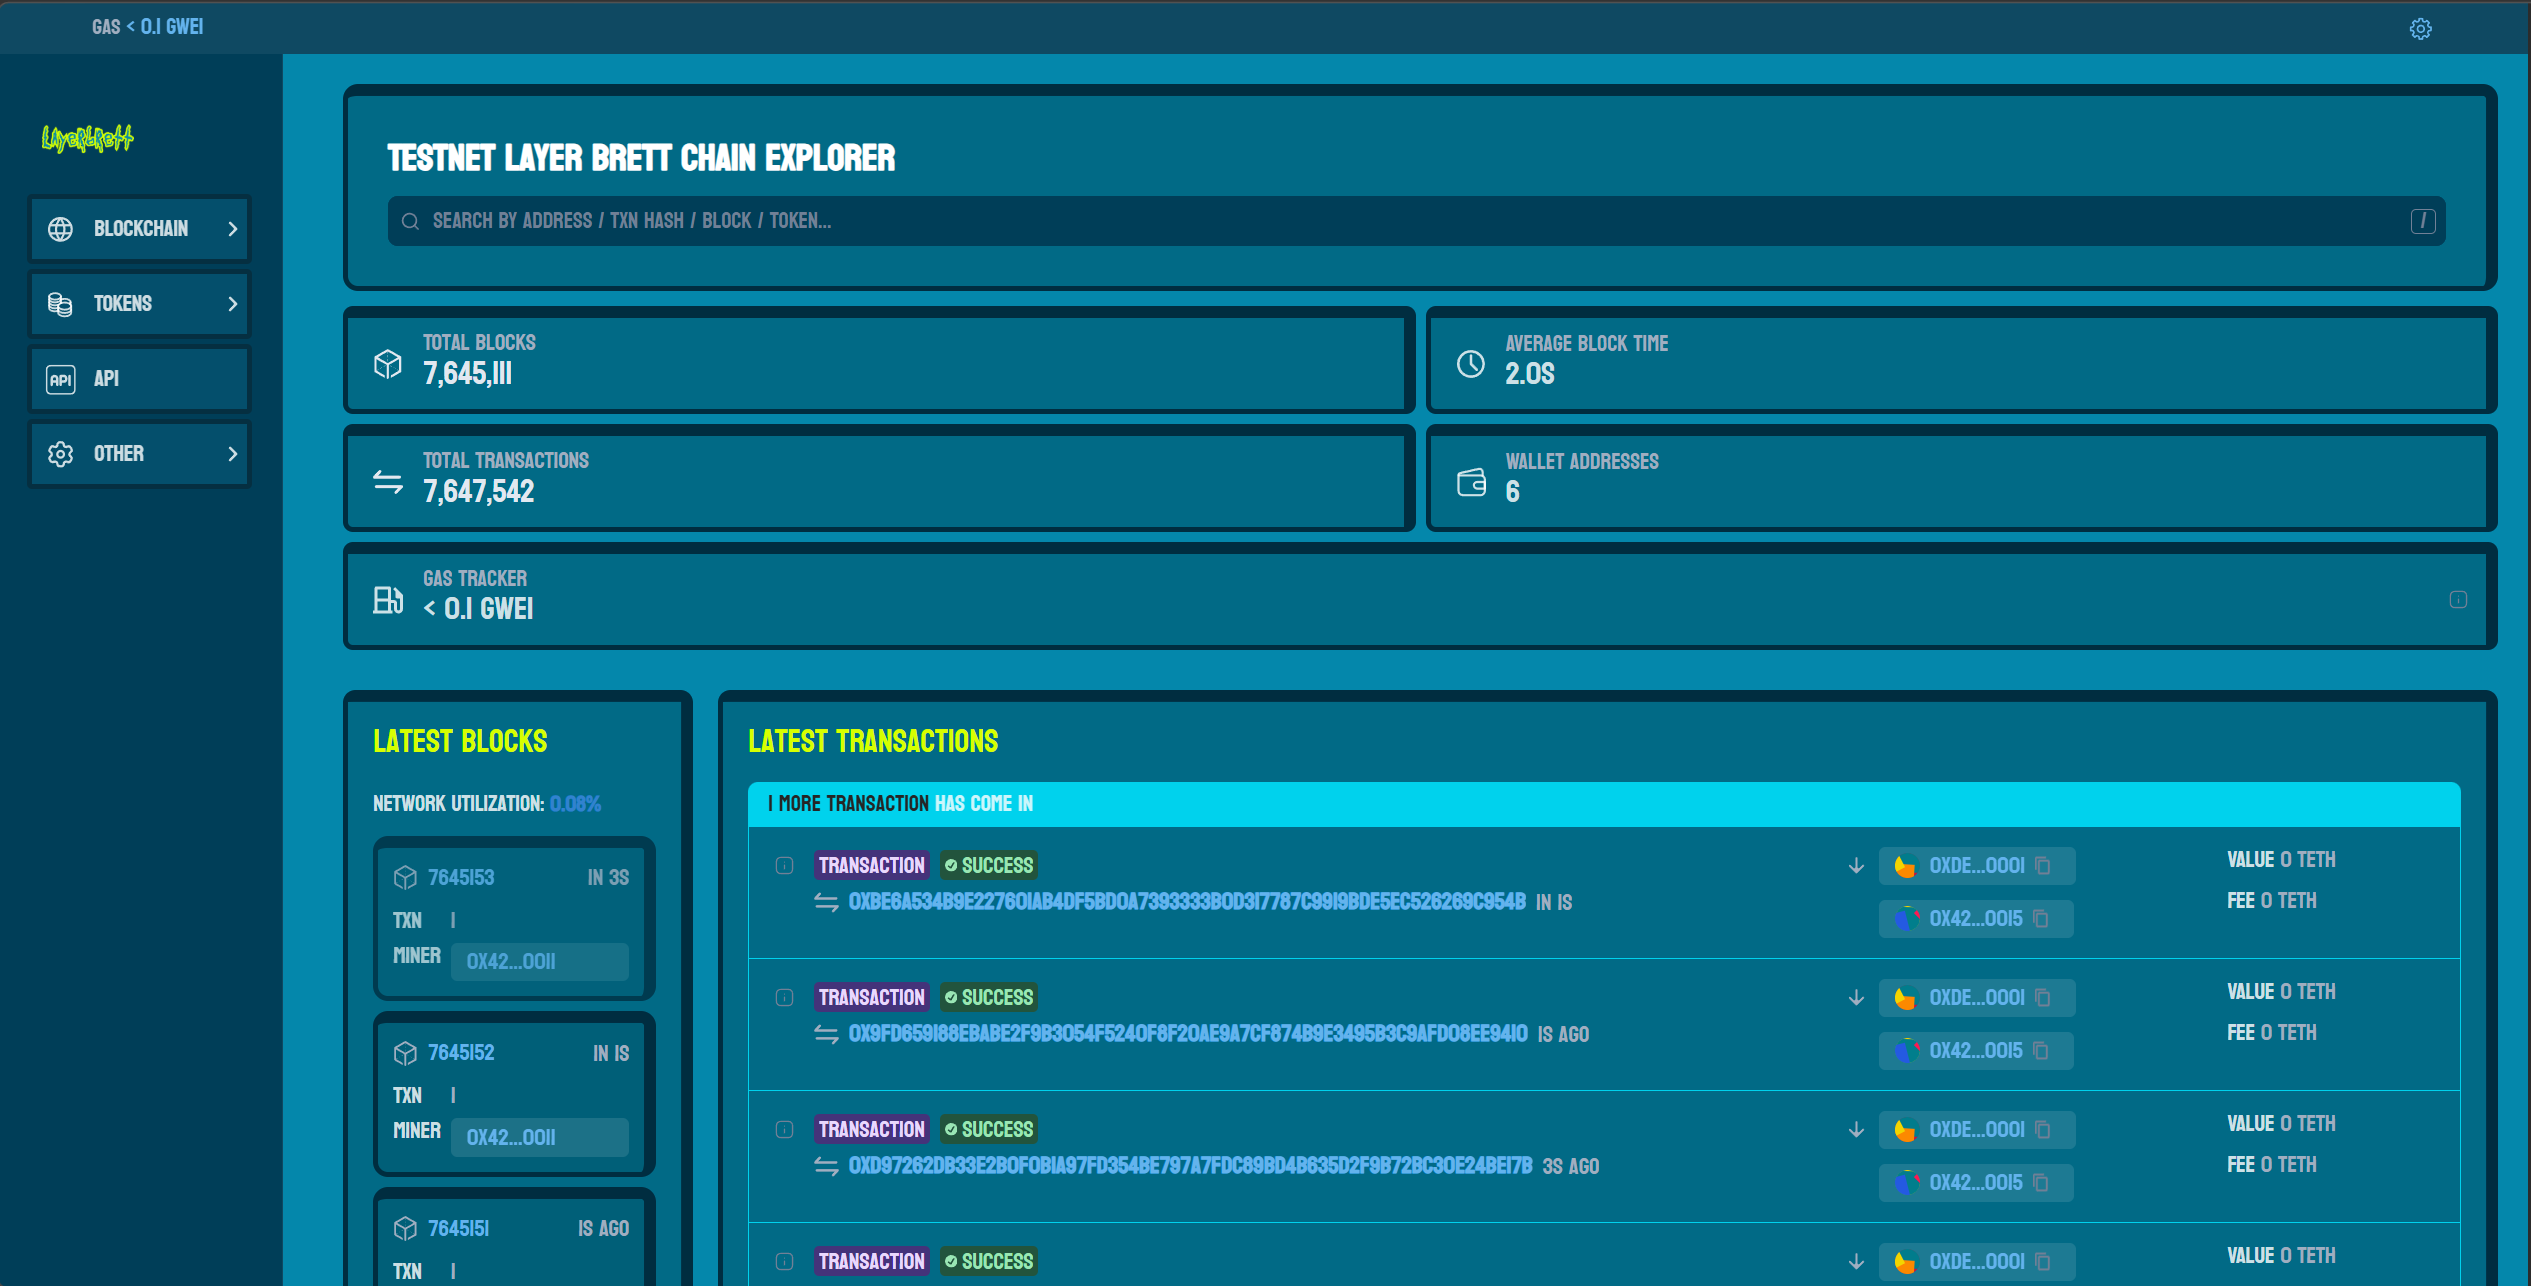Viewport: 2531px width, 1286px height.
Task: Copy the second transaction's 0XDE...0001 address
Action: [x=2043, y=998]
